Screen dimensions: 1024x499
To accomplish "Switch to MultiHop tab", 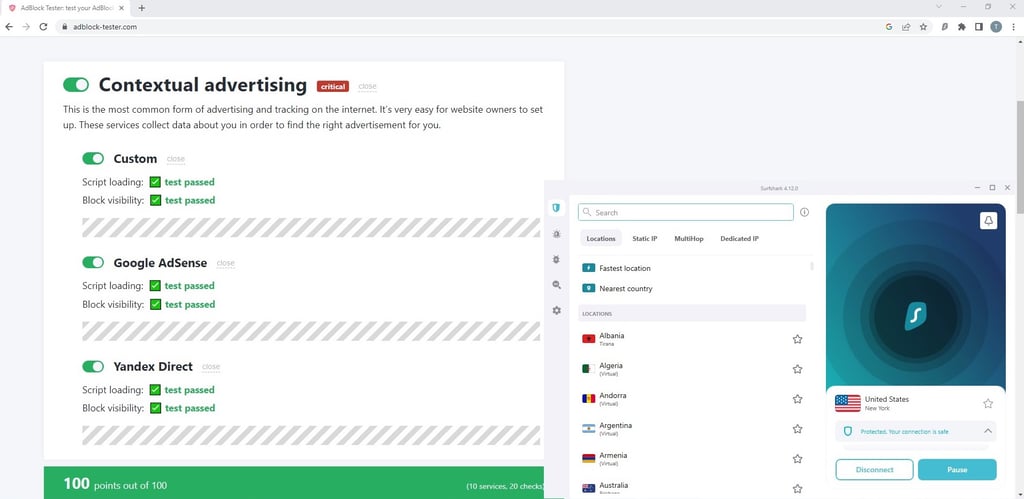I will [x=689, y=238].
